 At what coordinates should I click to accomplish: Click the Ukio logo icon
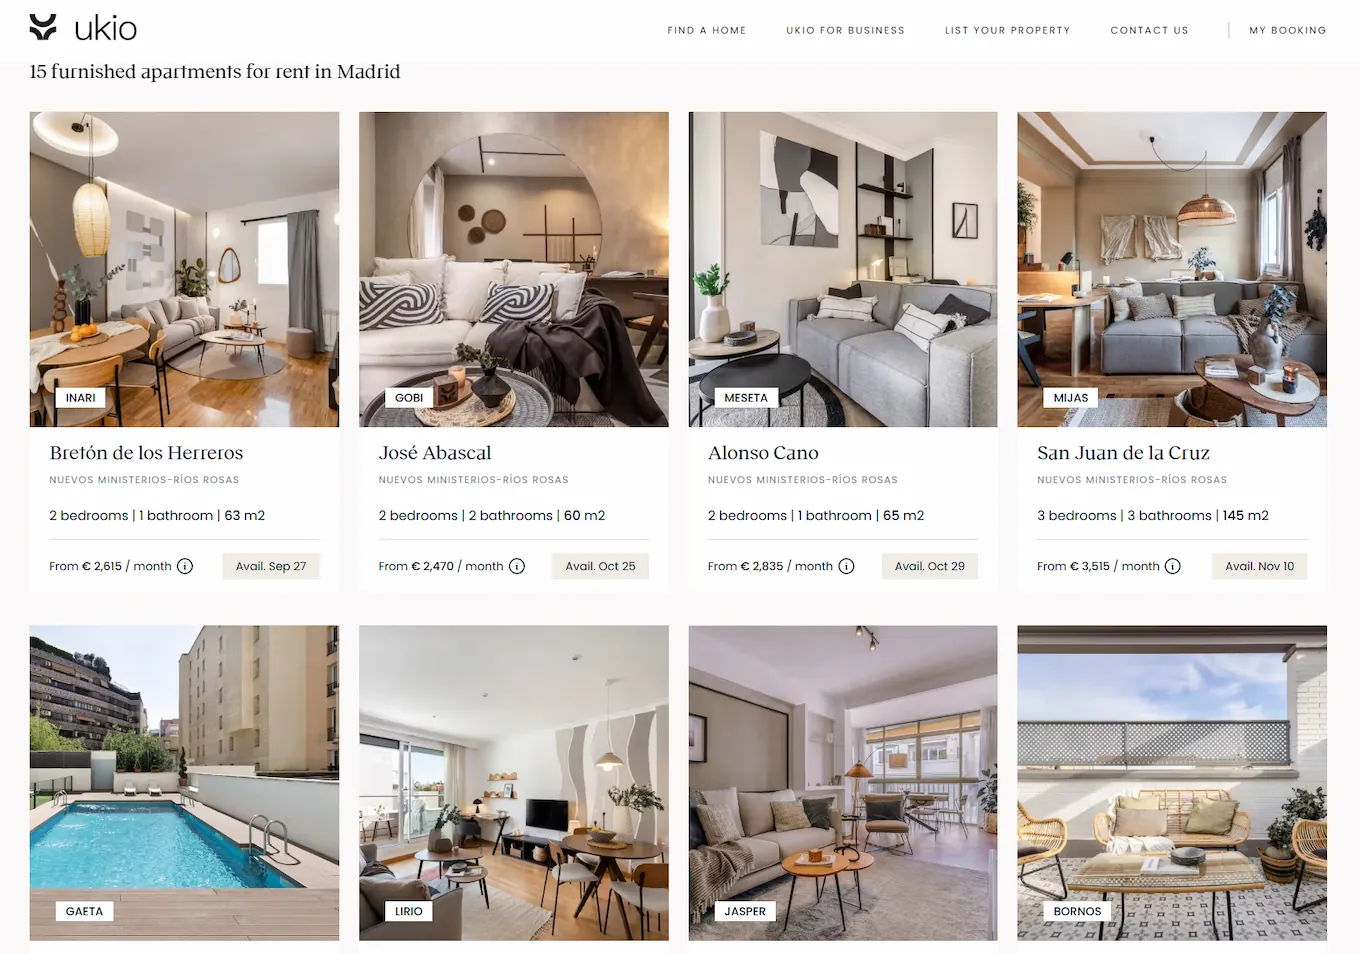click(43, 27)
